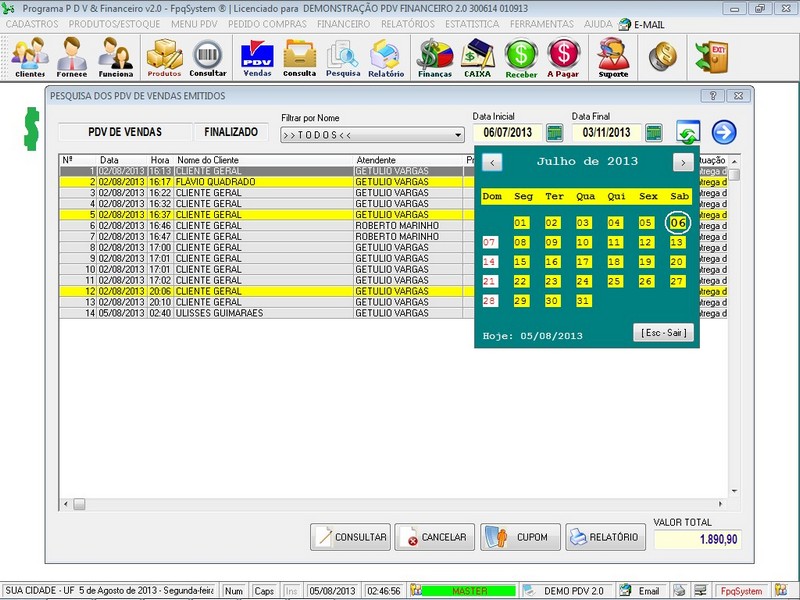The height and width of the screenshot is (600, 800).
Task: Select day 15 in calendar
Action: coord(520,262)
